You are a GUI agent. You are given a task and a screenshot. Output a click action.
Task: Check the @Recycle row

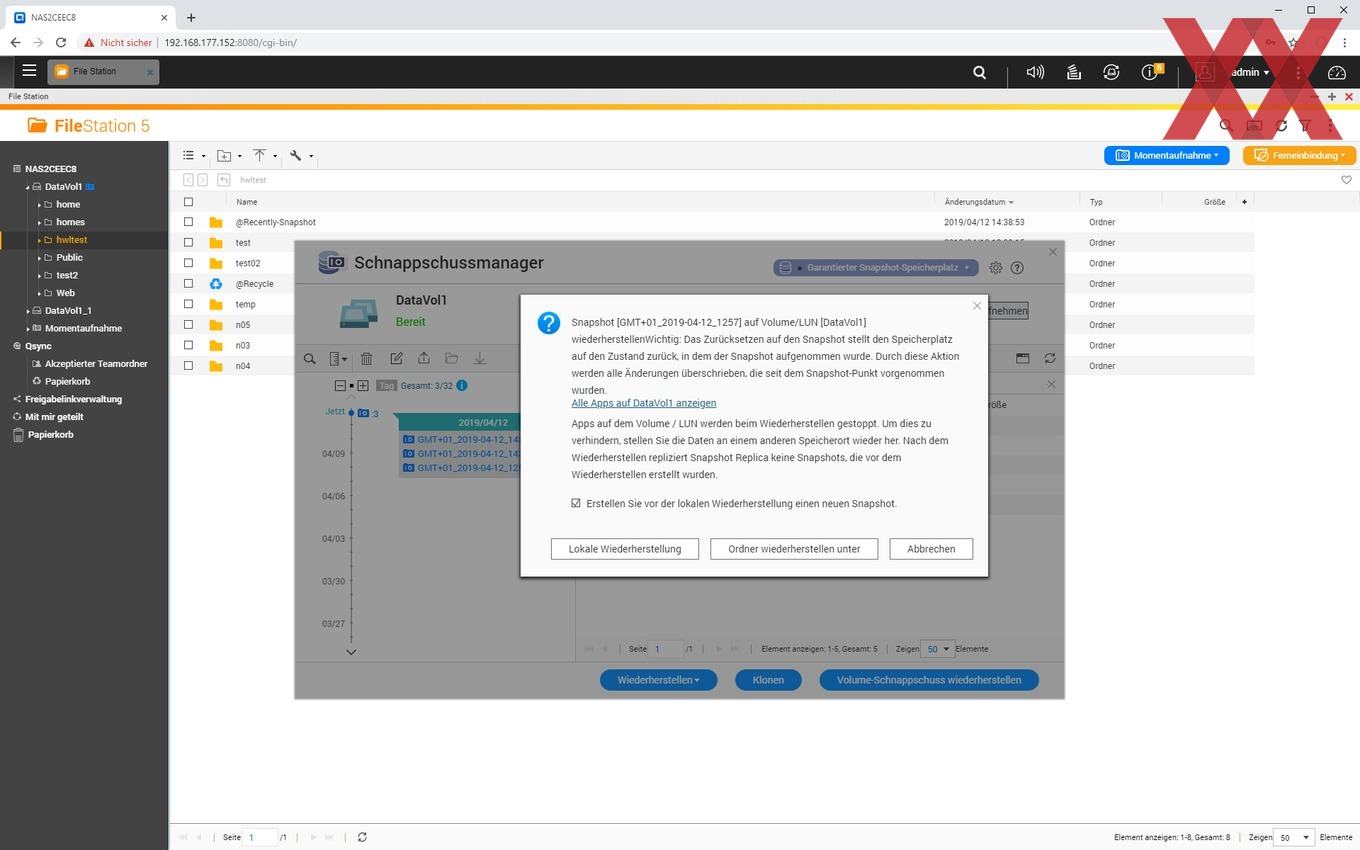tap(188, 284)
